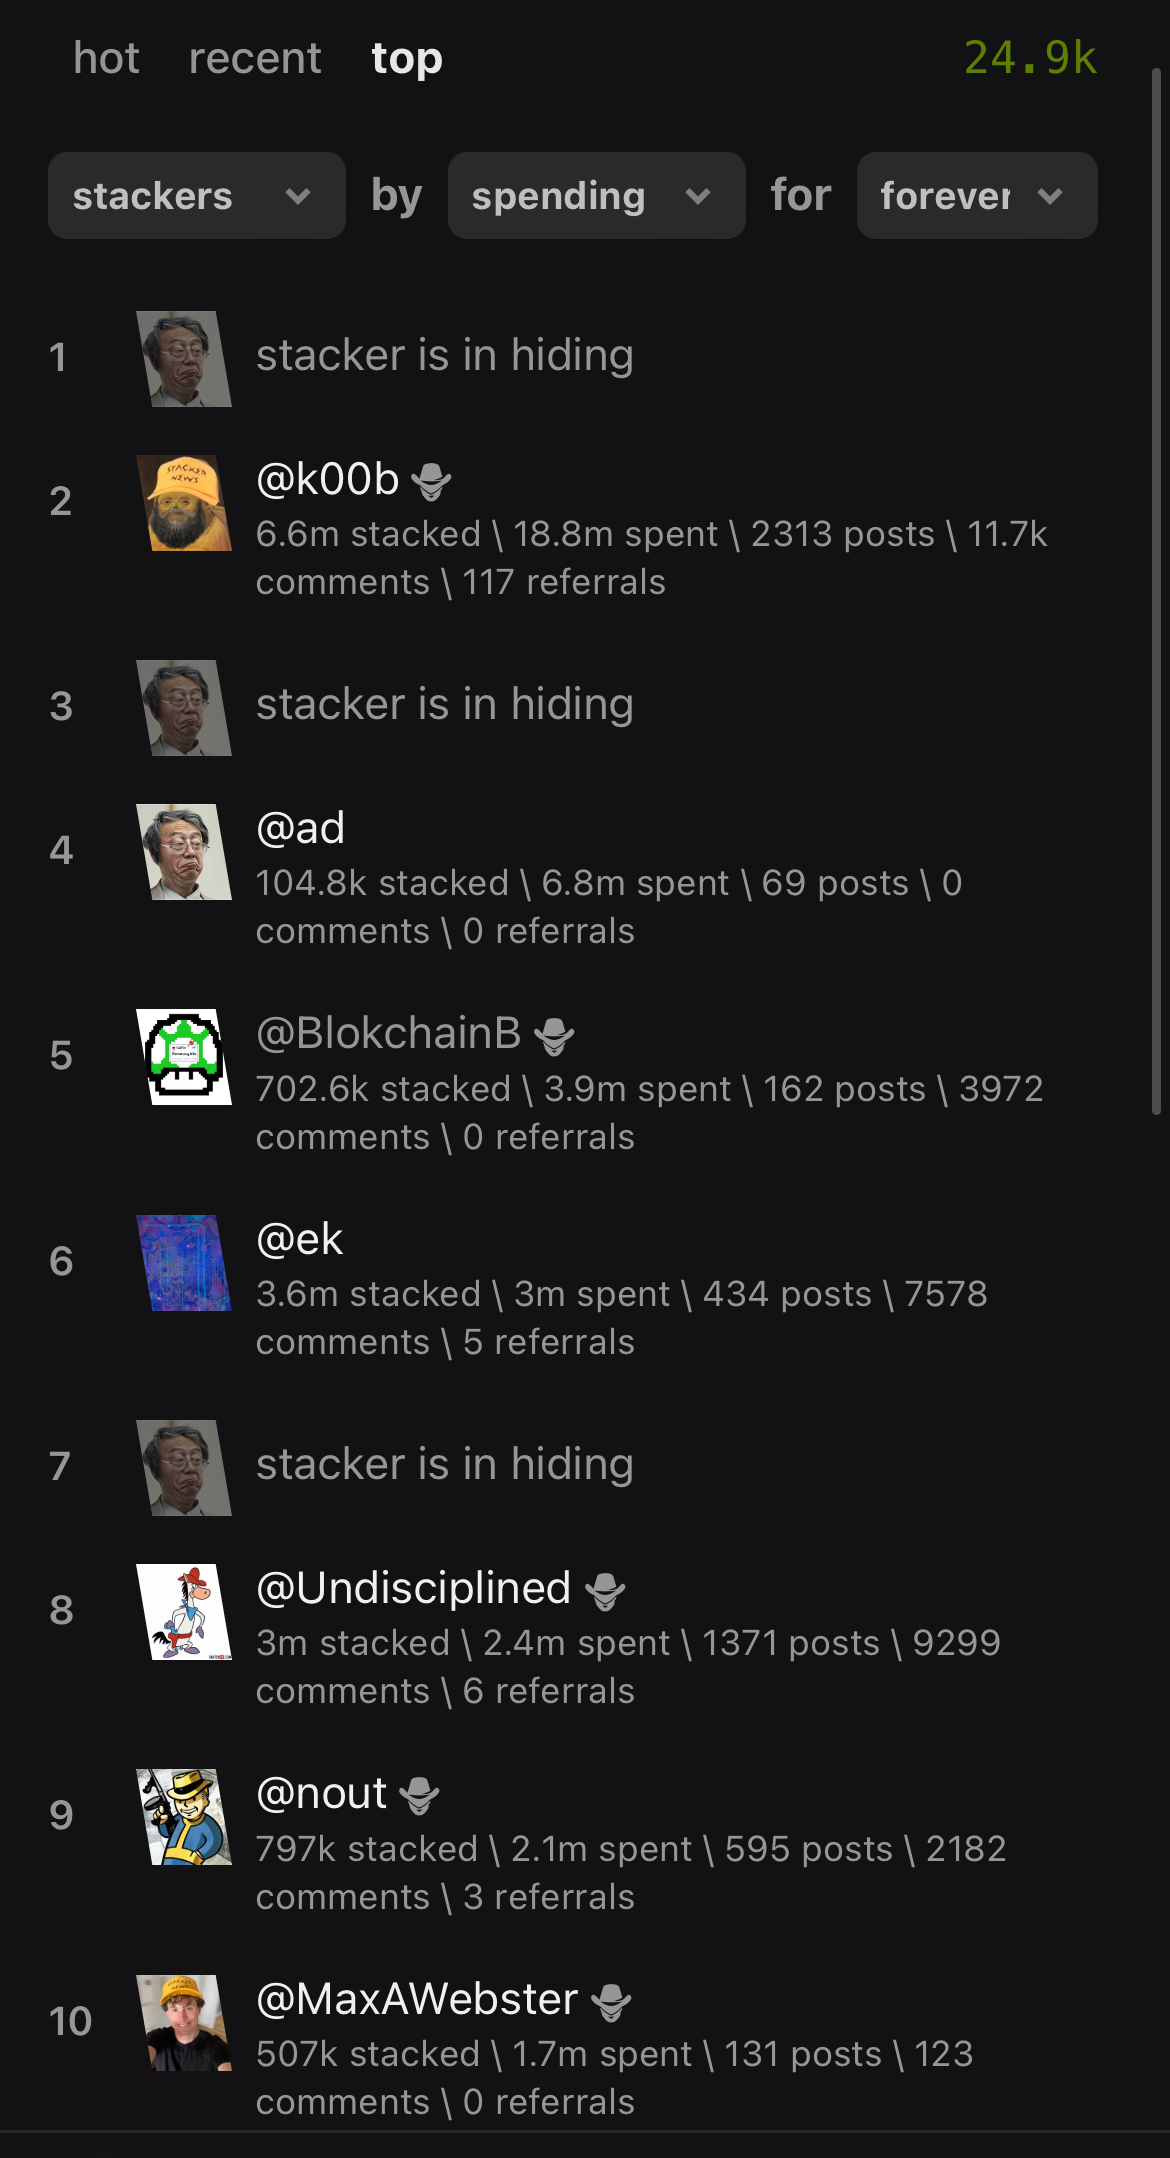
Task: Switch to the recent tab
Action: pyautogui.click(x=255, y=58)
